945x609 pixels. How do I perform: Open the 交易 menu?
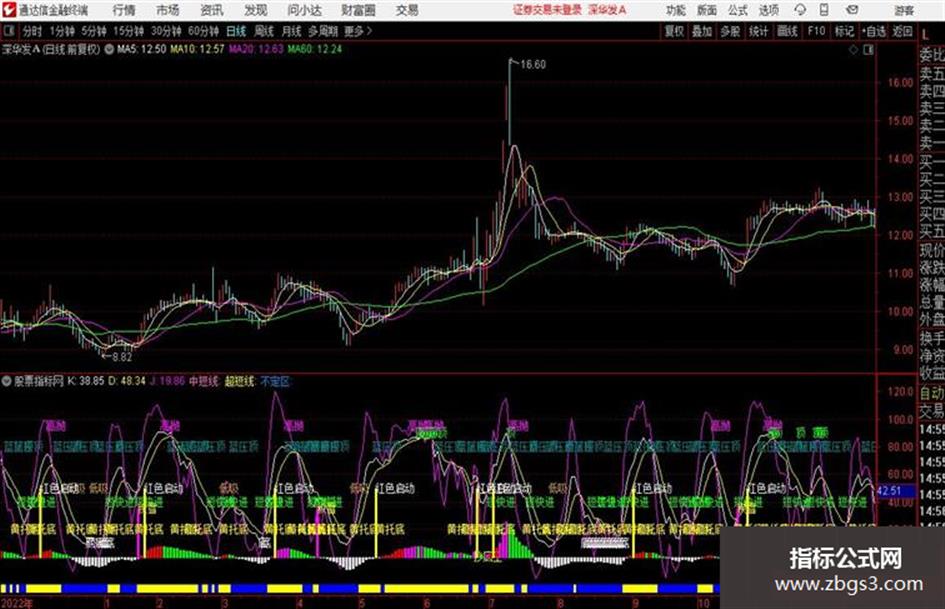(407, 10)
